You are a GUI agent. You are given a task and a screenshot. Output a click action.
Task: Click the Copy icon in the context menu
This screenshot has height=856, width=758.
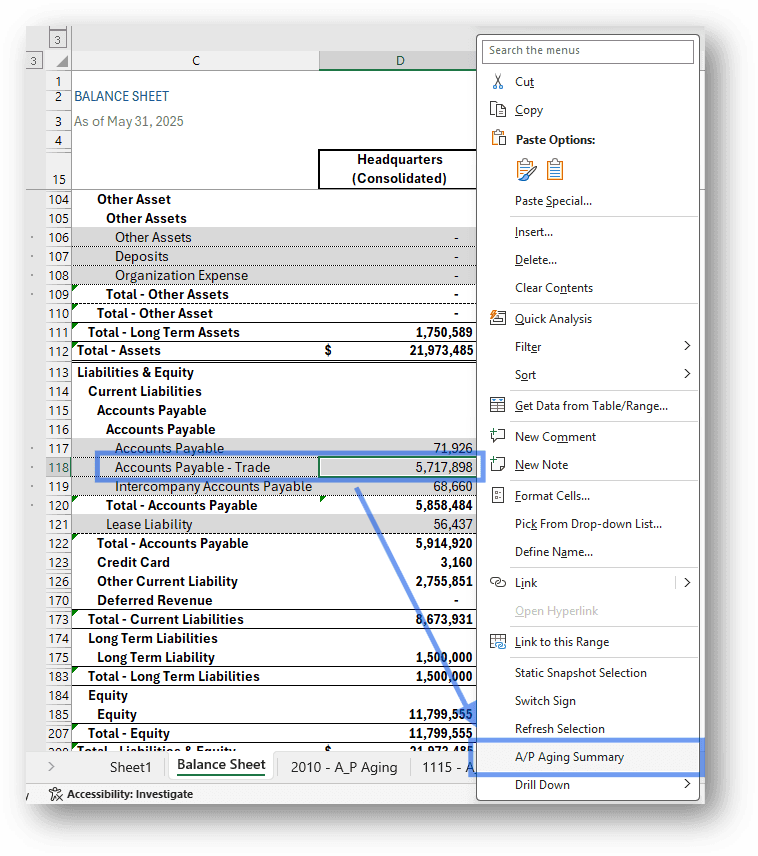(x=498, y=110)
